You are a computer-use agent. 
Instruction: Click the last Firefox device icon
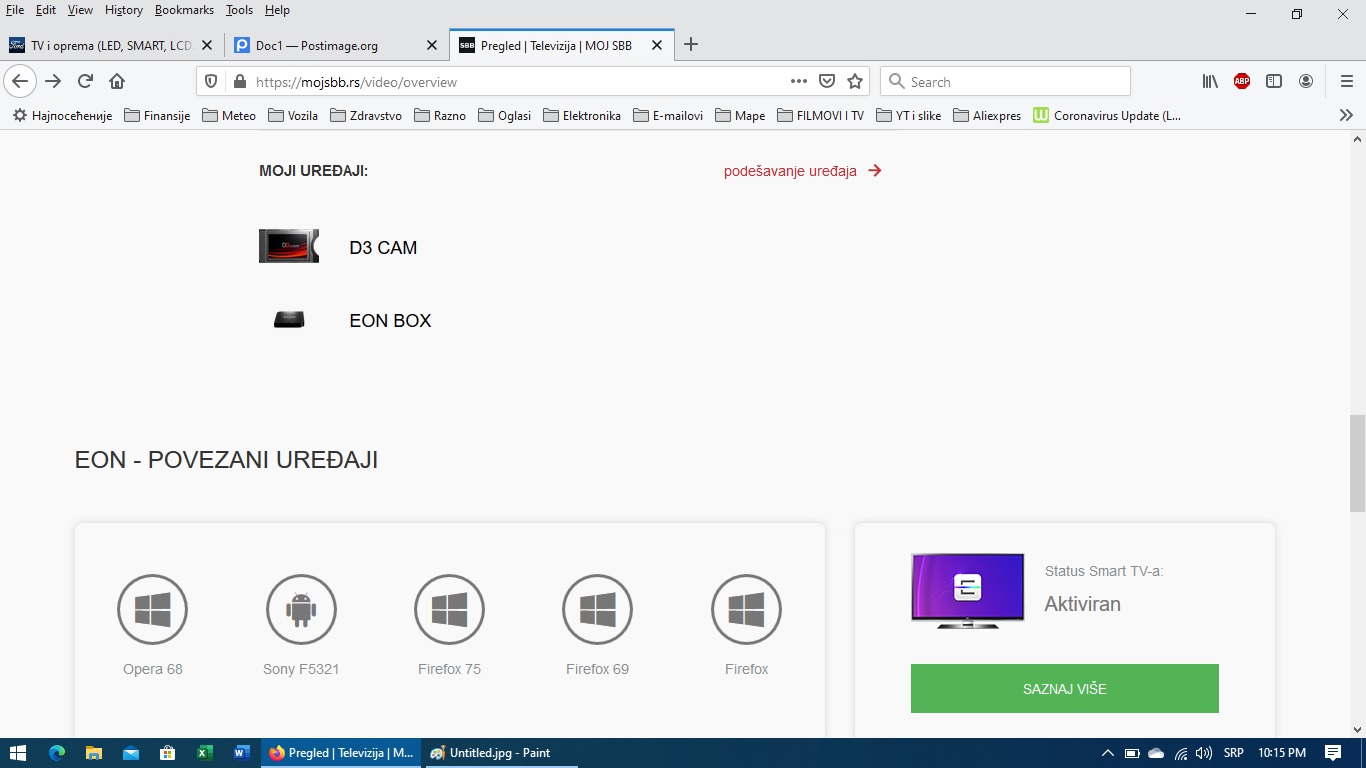[x=746, y=609]
